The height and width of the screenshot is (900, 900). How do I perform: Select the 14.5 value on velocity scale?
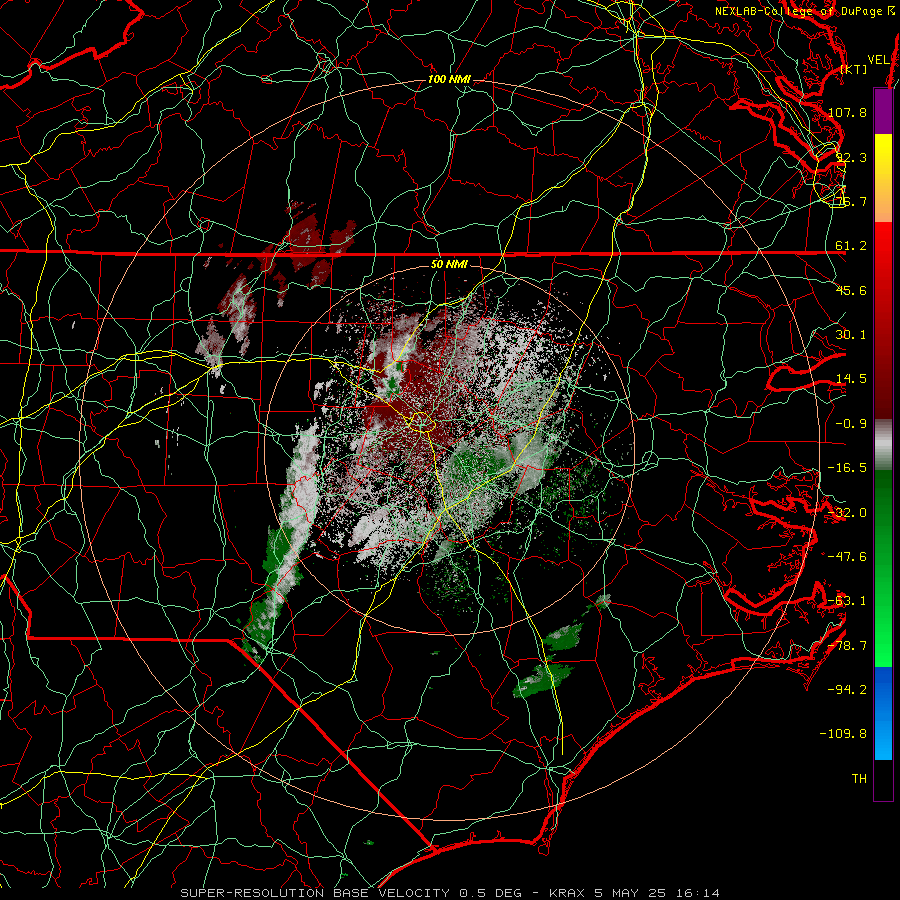[x=851, y=379]
